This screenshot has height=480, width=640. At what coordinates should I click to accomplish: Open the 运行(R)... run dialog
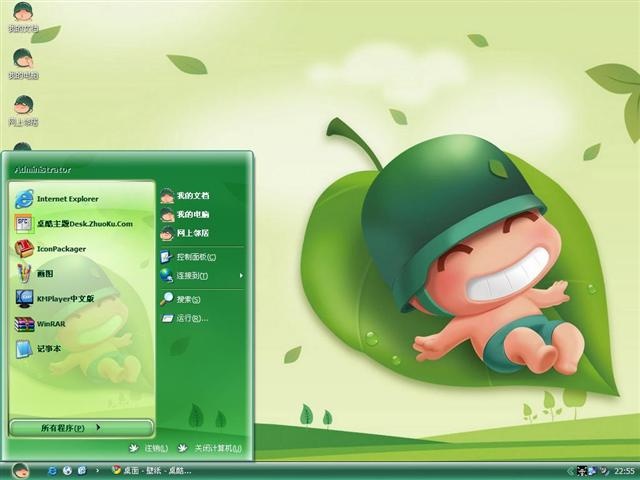coord(203,318)
